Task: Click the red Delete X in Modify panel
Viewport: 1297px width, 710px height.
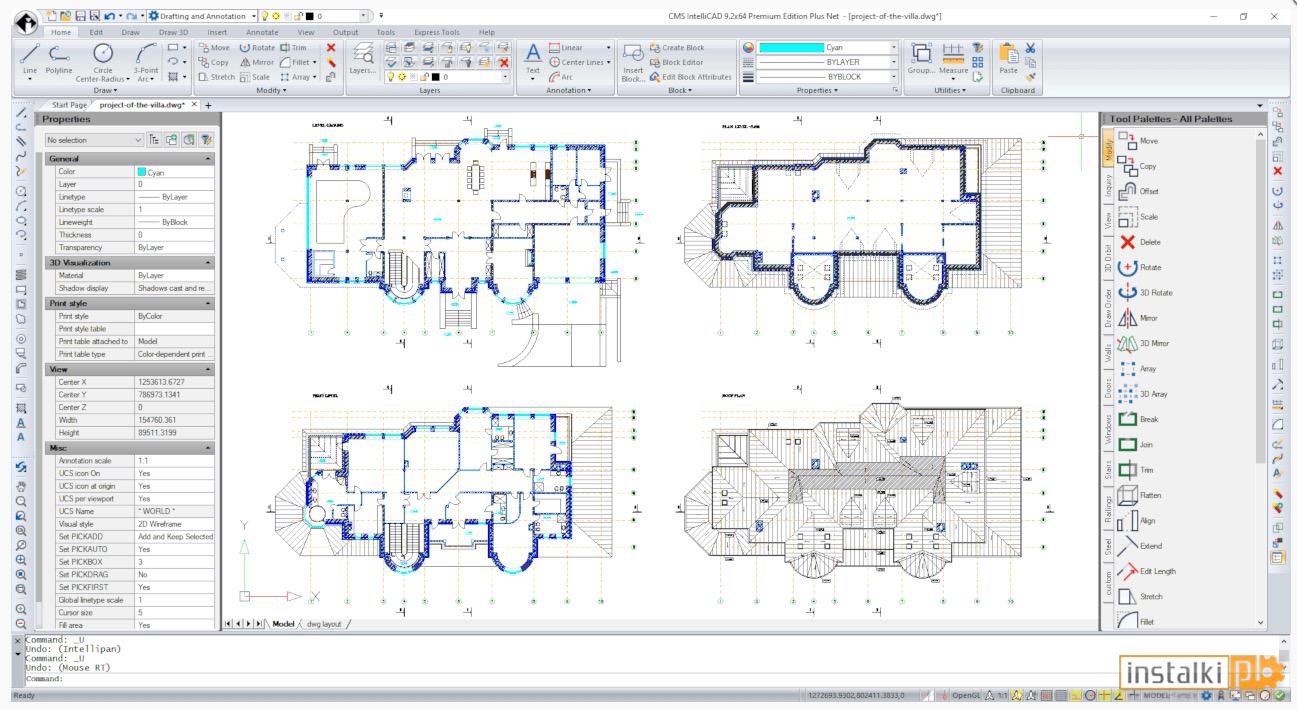Action: 331,47
